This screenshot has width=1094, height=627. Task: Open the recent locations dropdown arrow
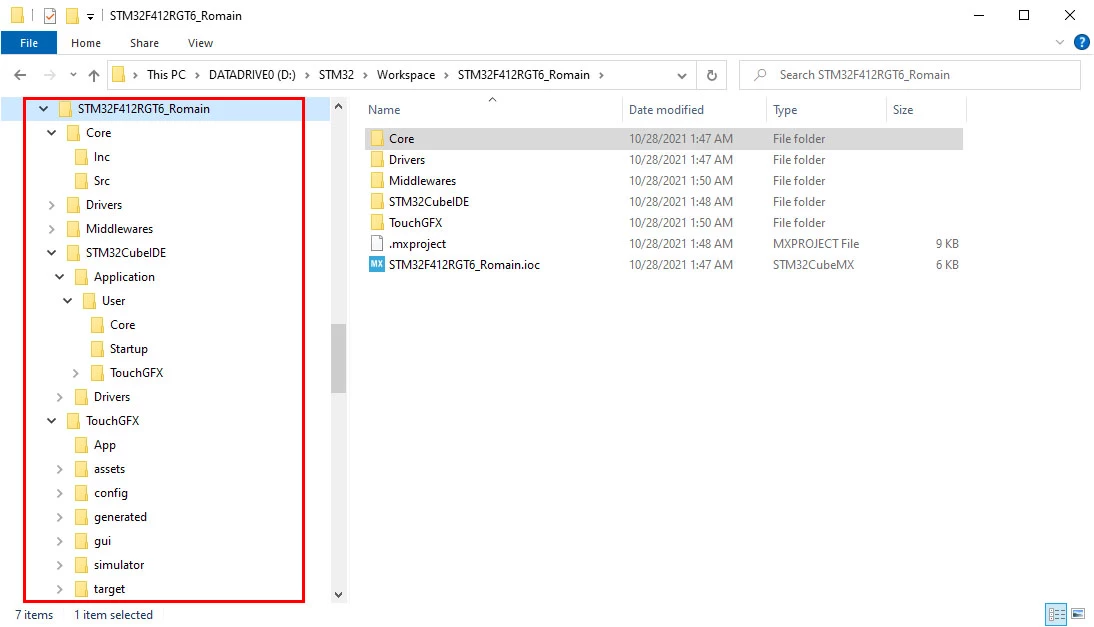click(x=73, y=75)
